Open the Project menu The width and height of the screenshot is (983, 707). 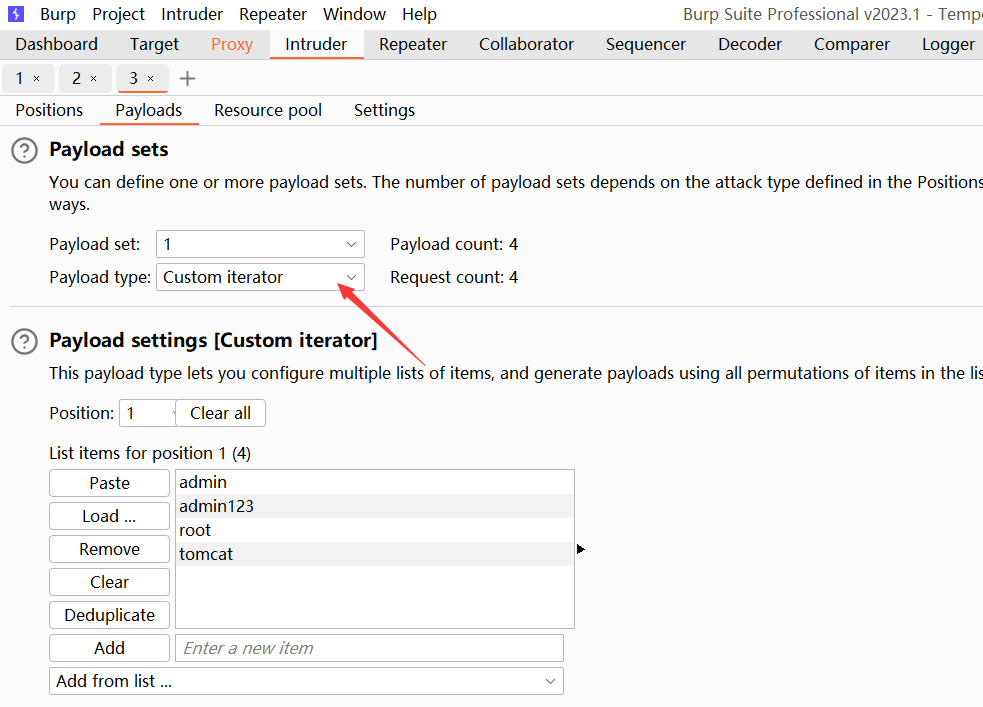pos(118,14)
